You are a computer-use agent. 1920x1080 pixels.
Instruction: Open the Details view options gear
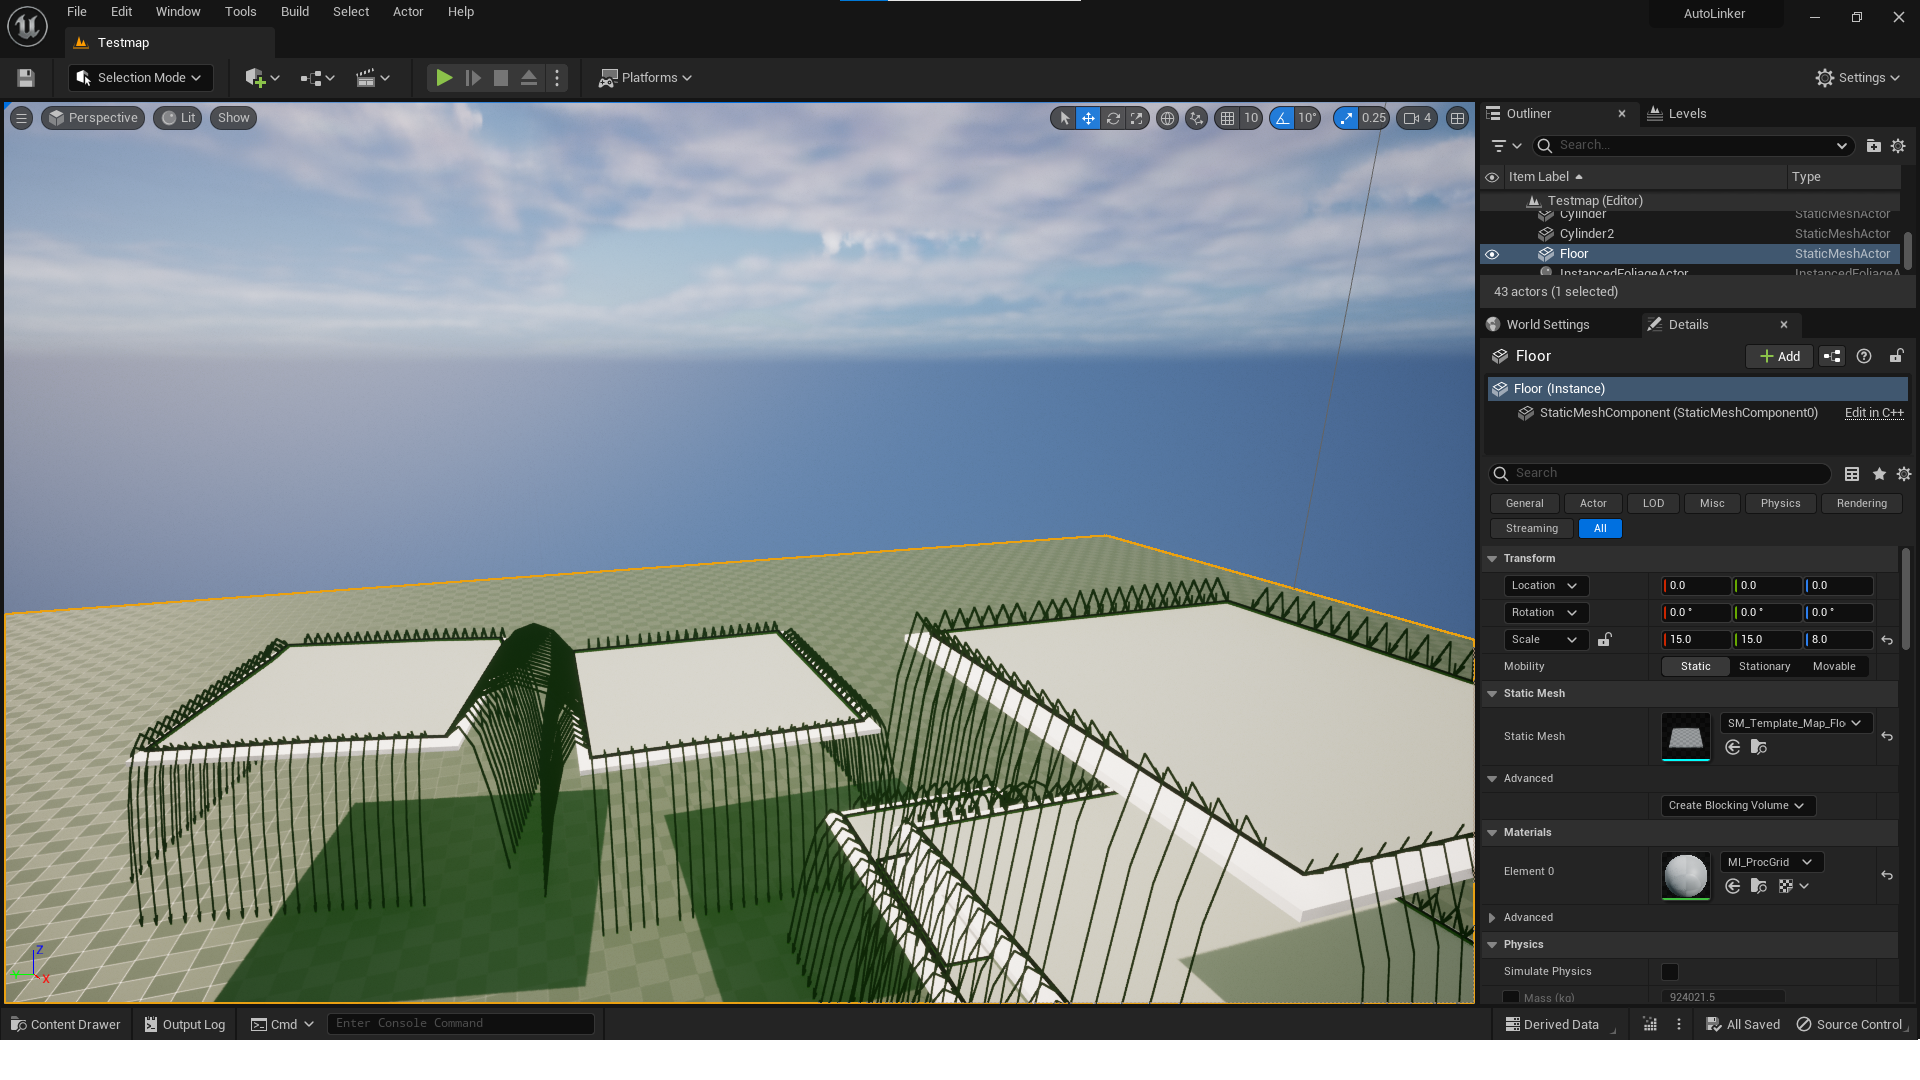1904,474
